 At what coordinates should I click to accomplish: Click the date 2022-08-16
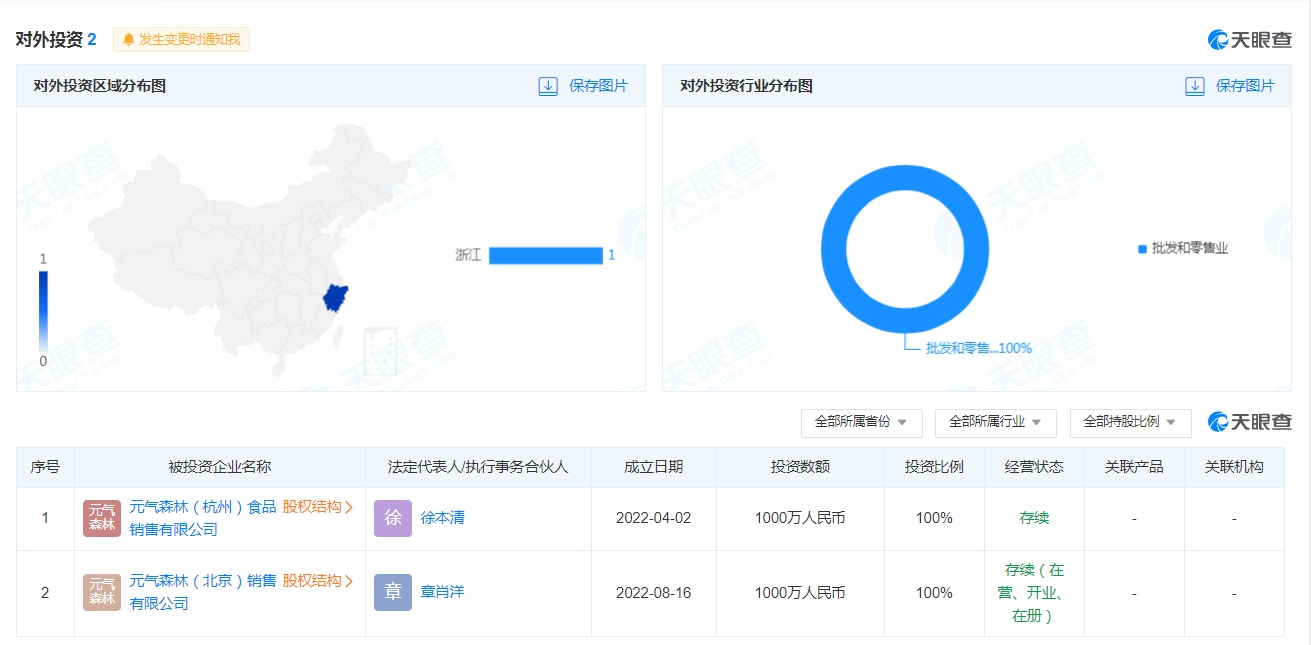pos(653,592)
